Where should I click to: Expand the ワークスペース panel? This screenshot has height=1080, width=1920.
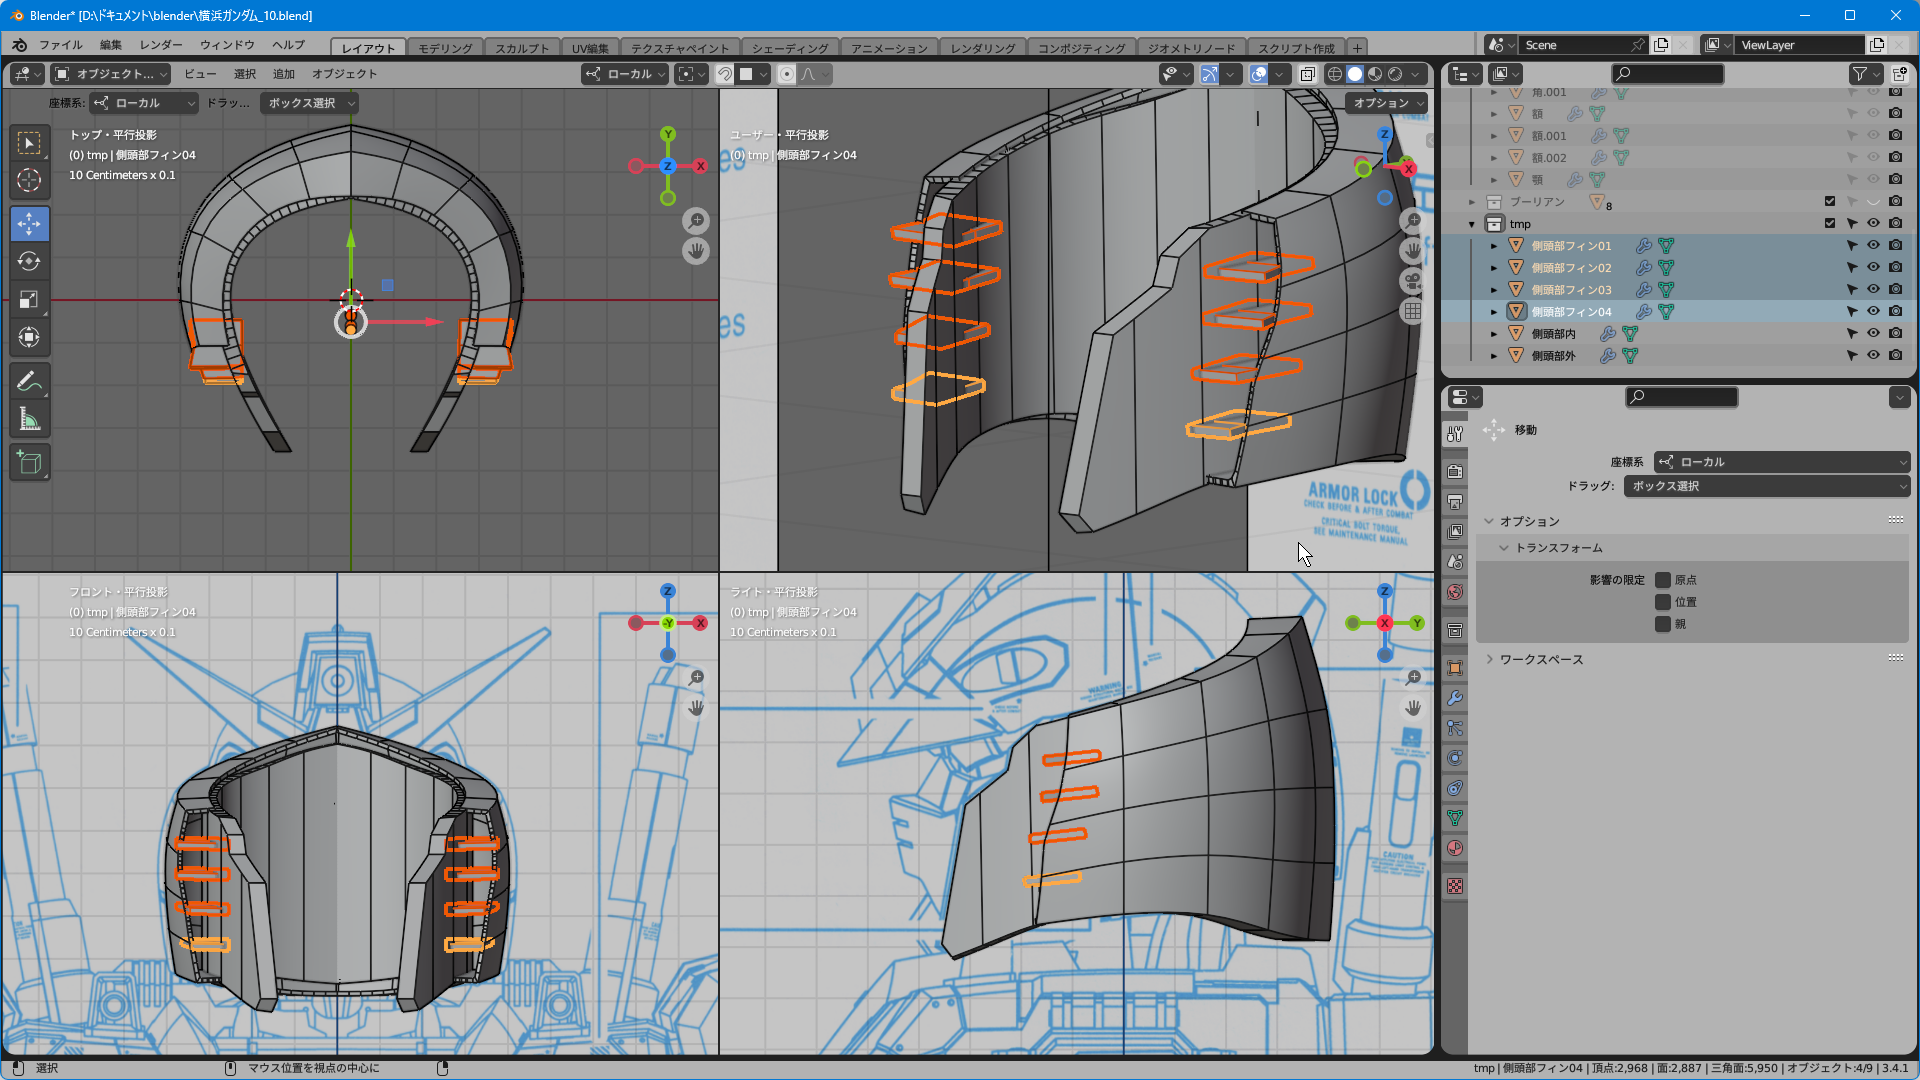pyautogui.click(x=1541, y=660)
